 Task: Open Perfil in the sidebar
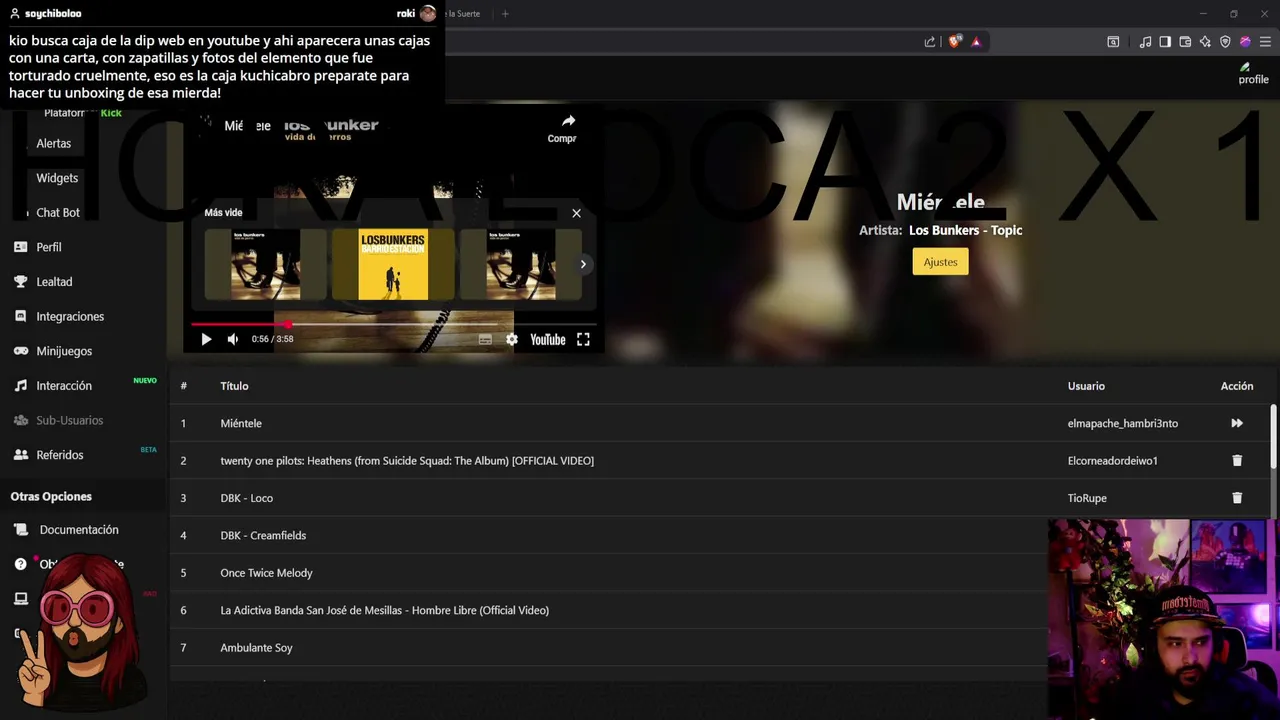(x=49, y=247)
